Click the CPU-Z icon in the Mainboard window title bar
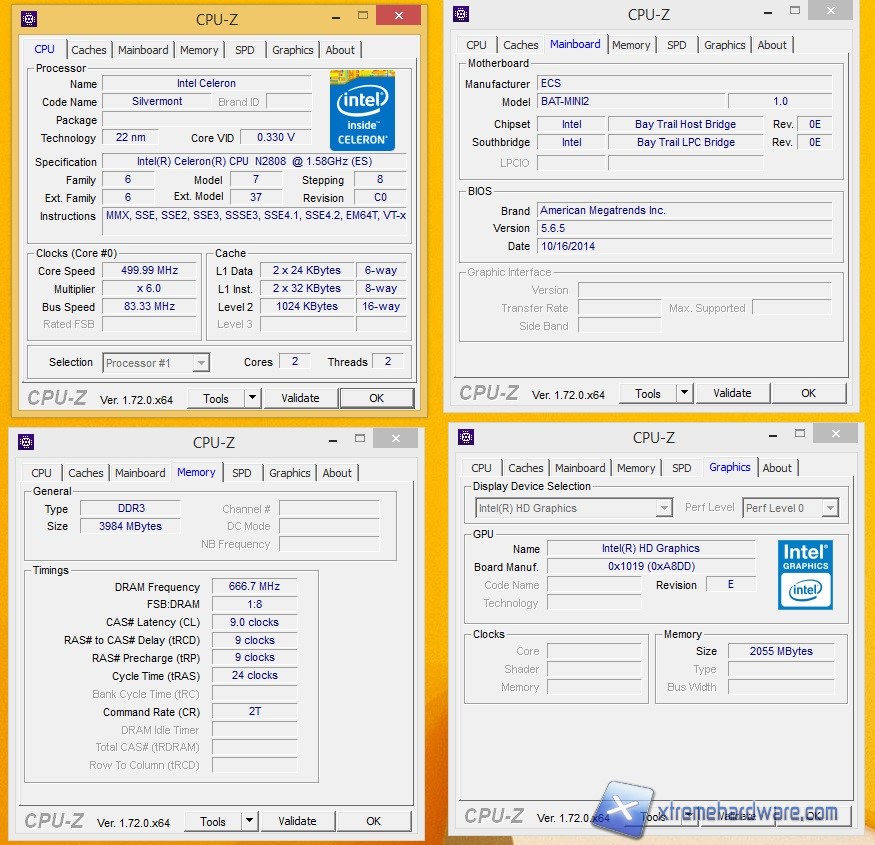Image resolution: width=875 pixels, height=845 pixels. coord(461,14)
